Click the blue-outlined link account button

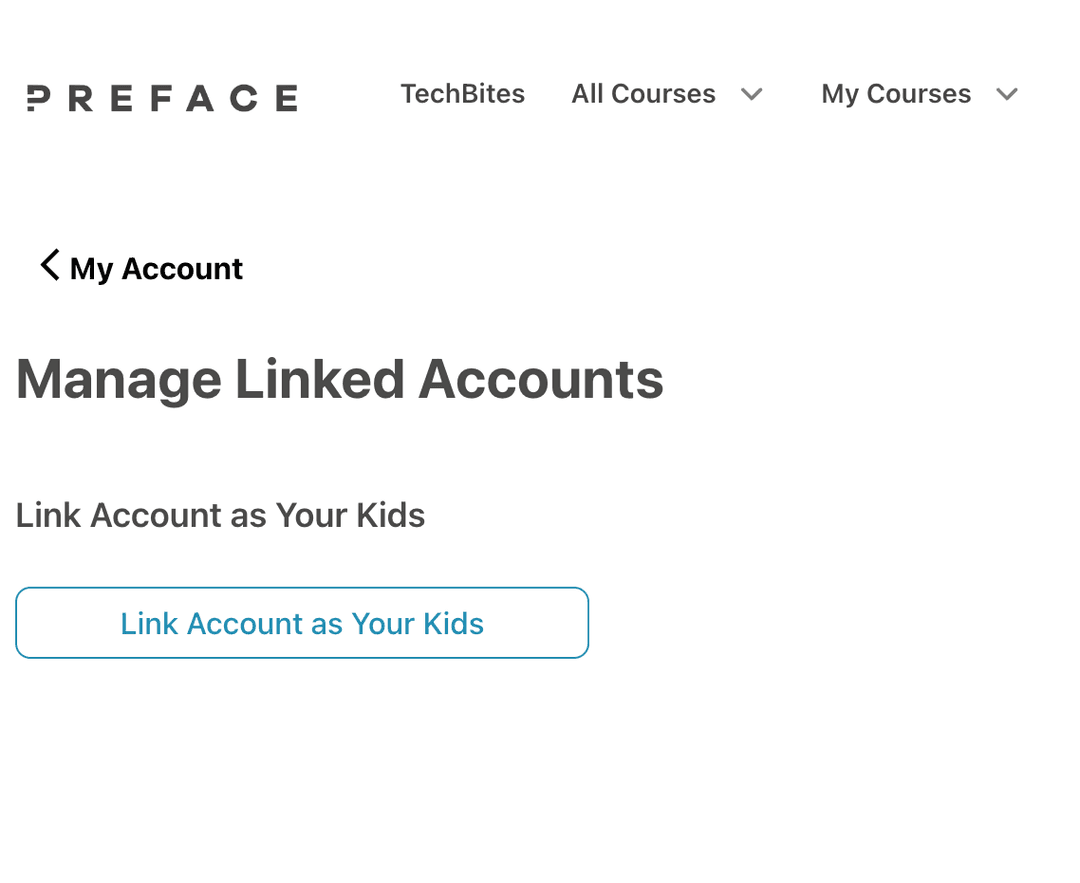(302, 623)
